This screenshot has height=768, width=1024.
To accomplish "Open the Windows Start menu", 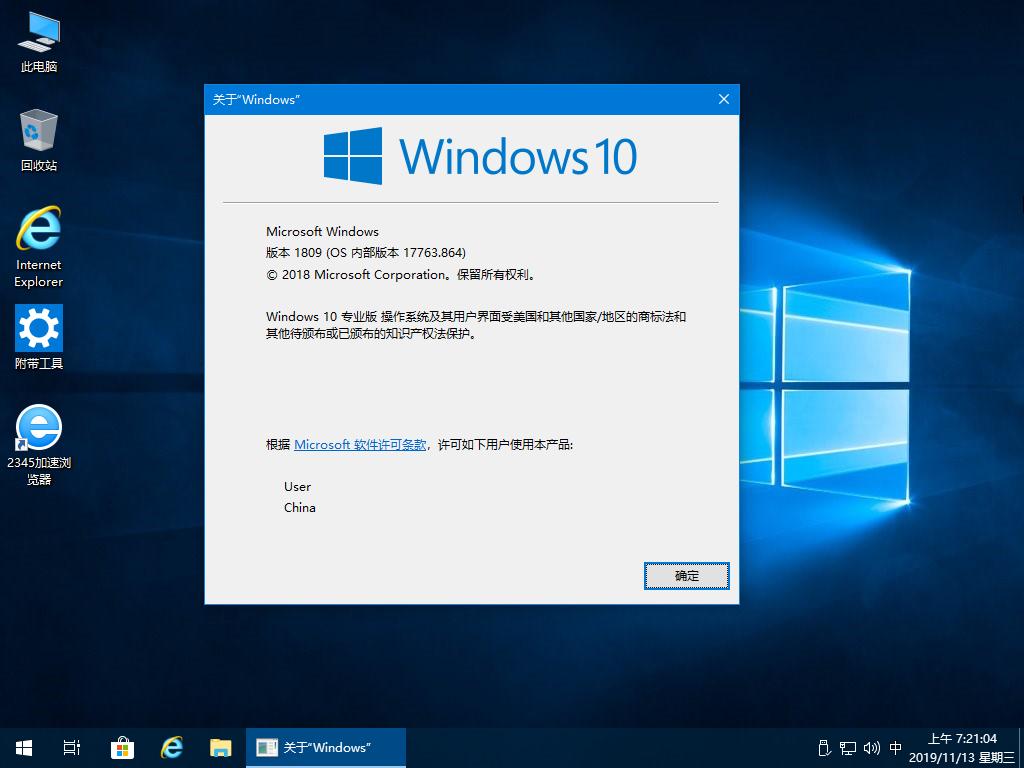I will [24, 748].
